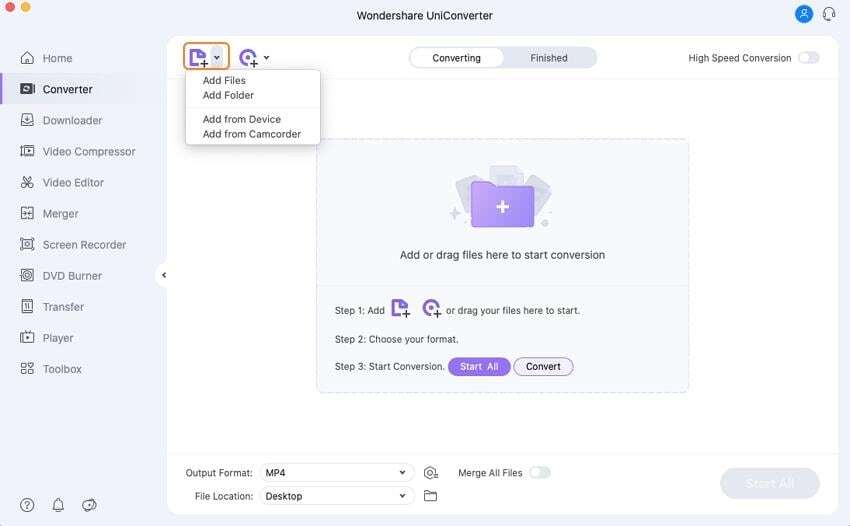Choose Add Folder from the menu
This screenshot has height=526, width=850.
pyautogui.click(x=228, y=95)
